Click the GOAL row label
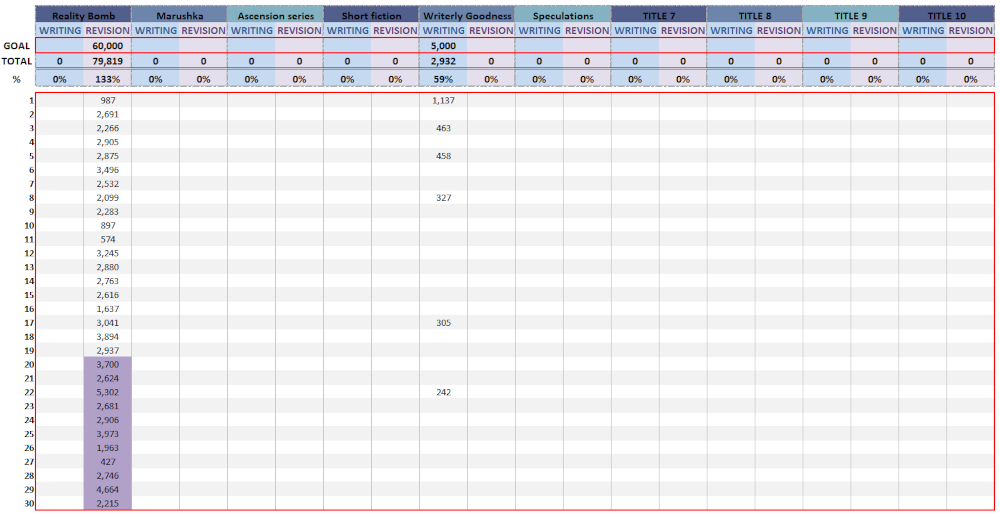This screenshot has height=517, width=1000. click(x=17, y=46)
